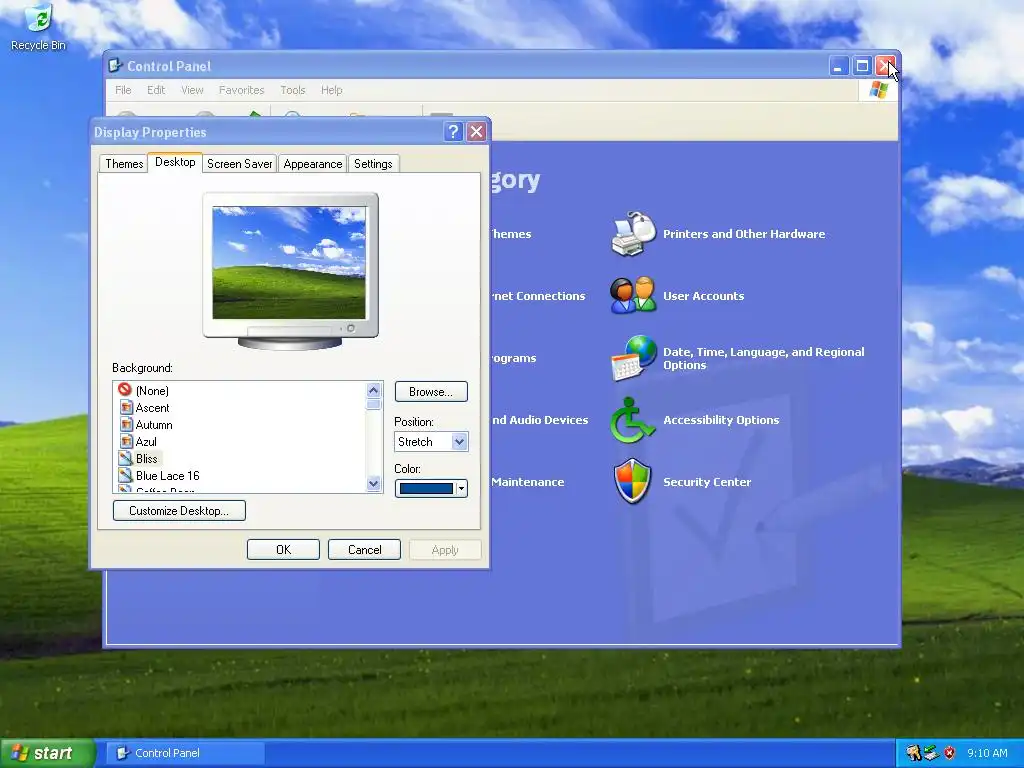Click the background list scroll-down arrow
The width and height of the screenshot is (1024, 768).
pos(374,484)
